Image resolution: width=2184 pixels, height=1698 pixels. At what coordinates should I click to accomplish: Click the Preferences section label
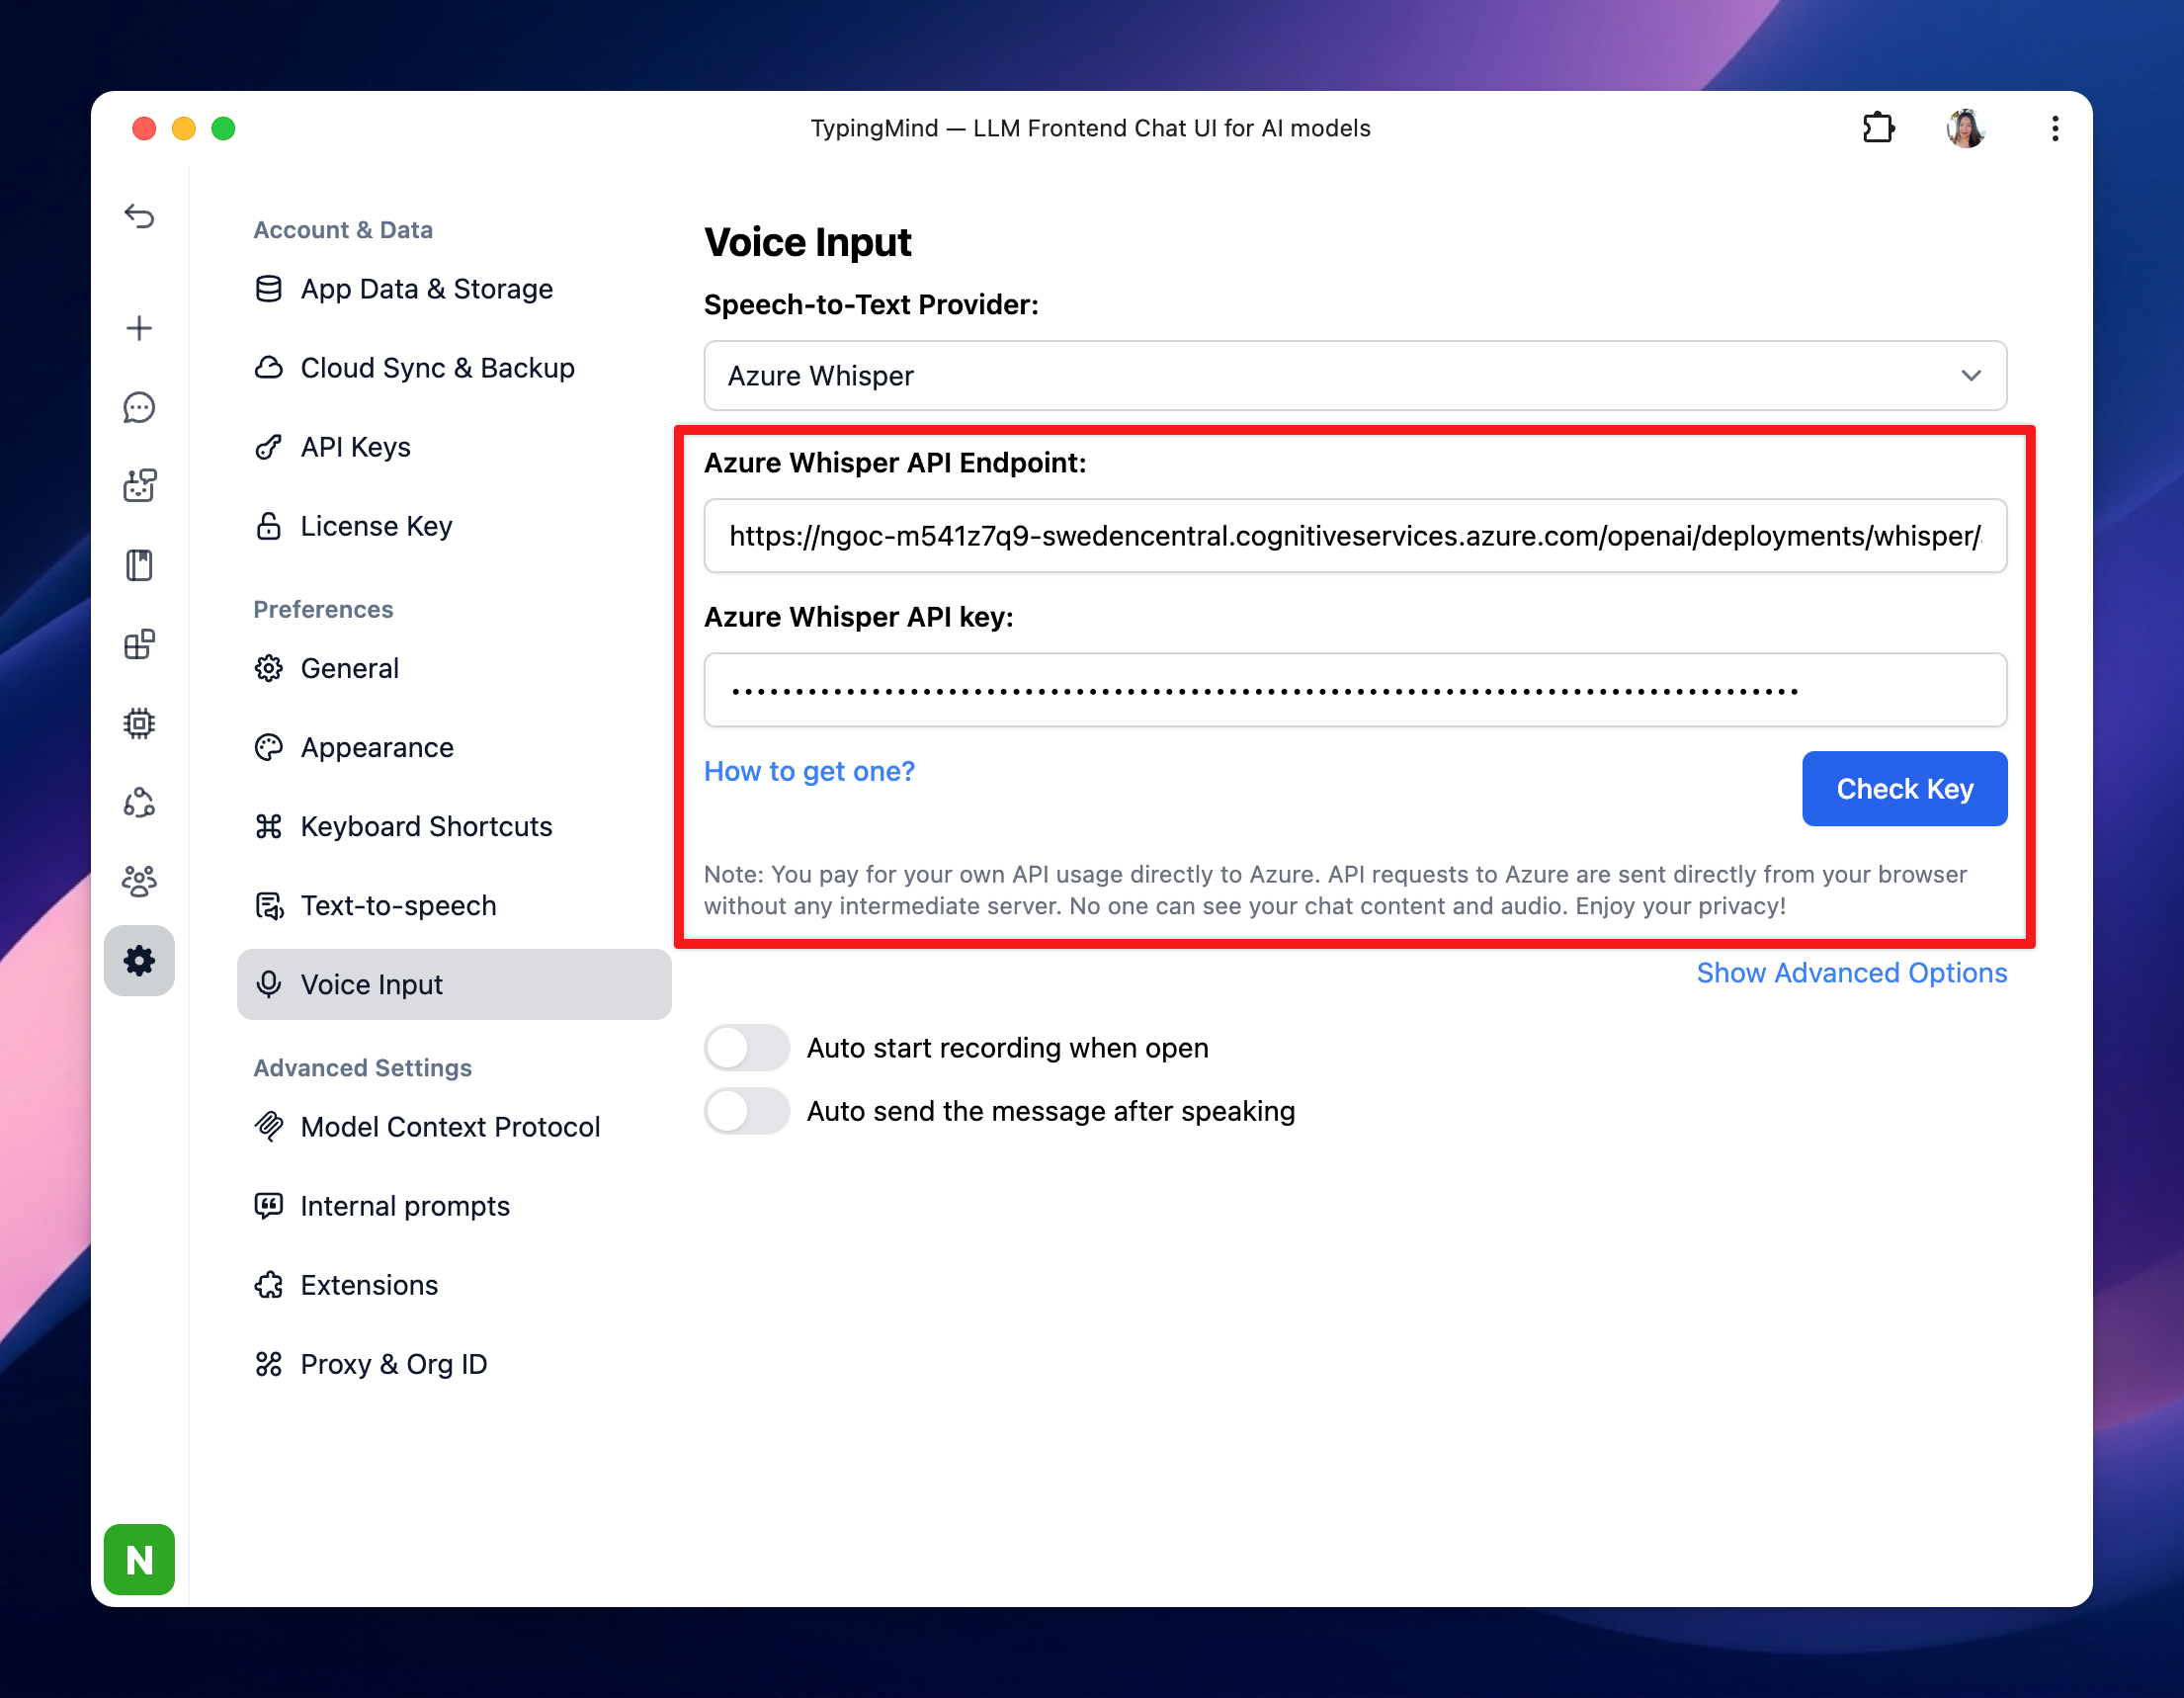click(x=323, y=609)
